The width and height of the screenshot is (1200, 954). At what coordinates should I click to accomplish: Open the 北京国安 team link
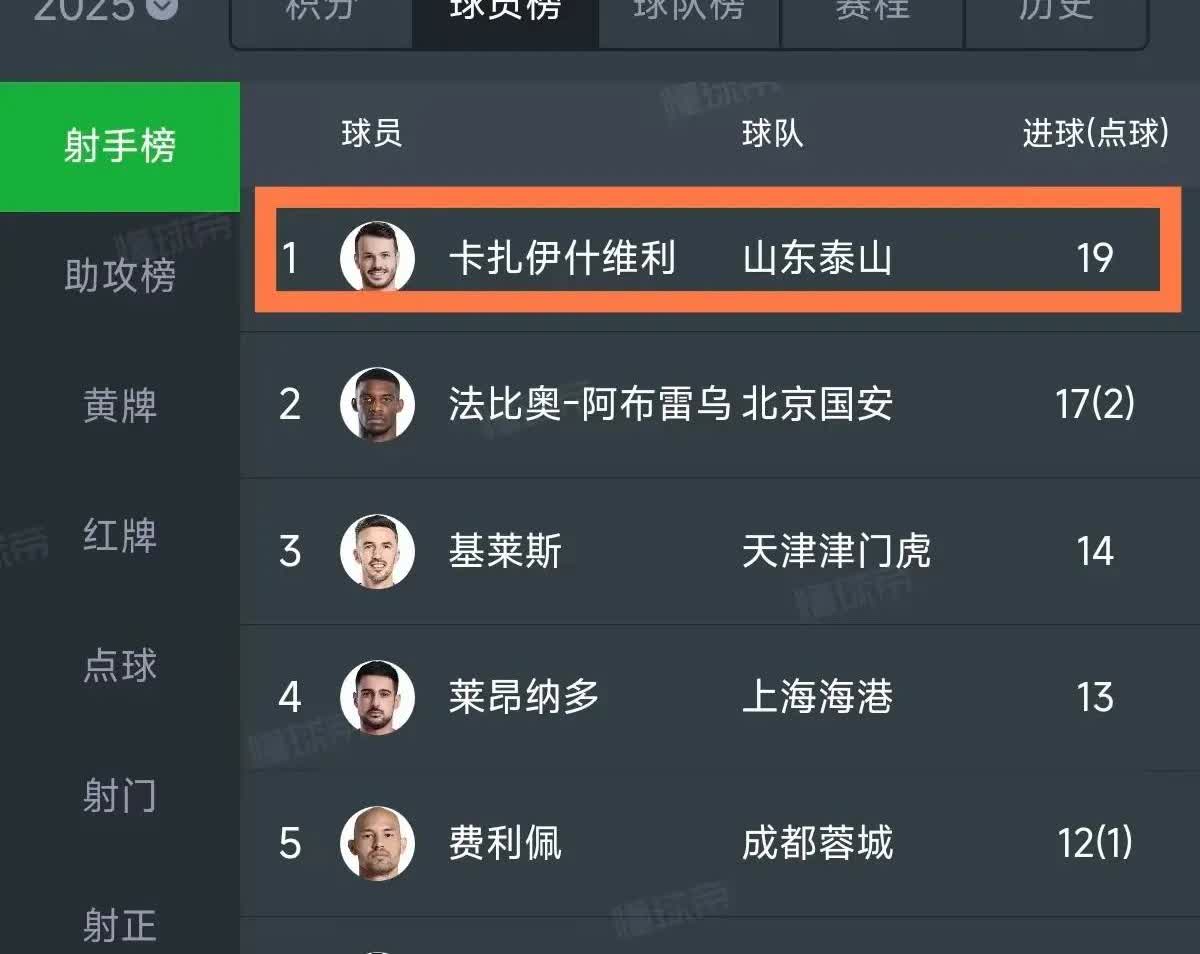point(817,405)
